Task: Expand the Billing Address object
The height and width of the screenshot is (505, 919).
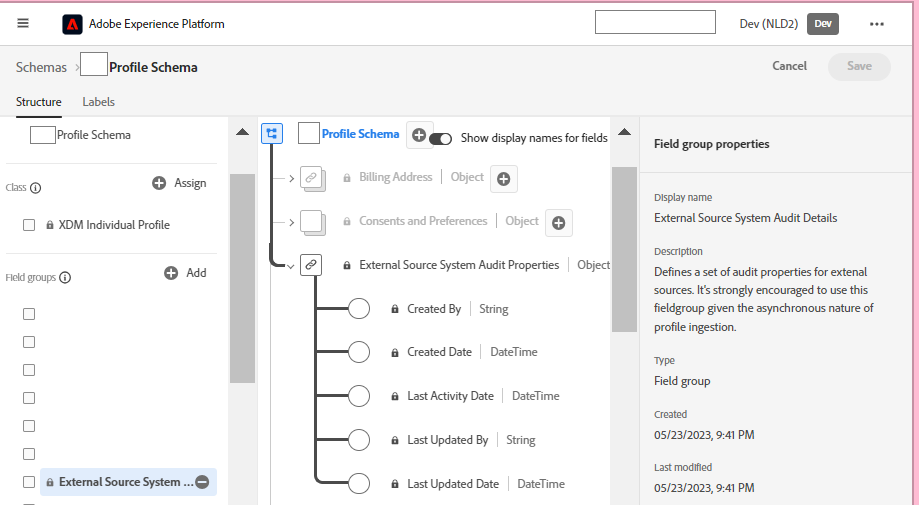Action: 292,178
